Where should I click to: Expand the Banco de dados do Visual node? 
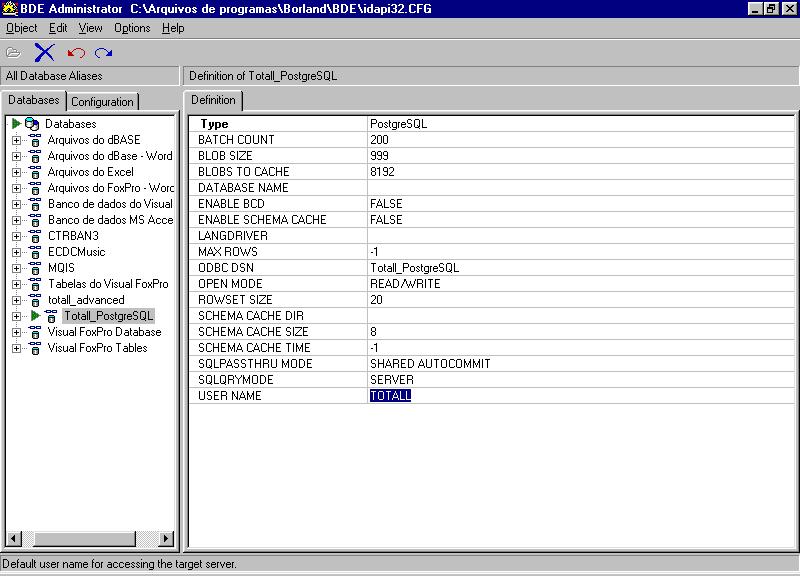tap(16, 204)
